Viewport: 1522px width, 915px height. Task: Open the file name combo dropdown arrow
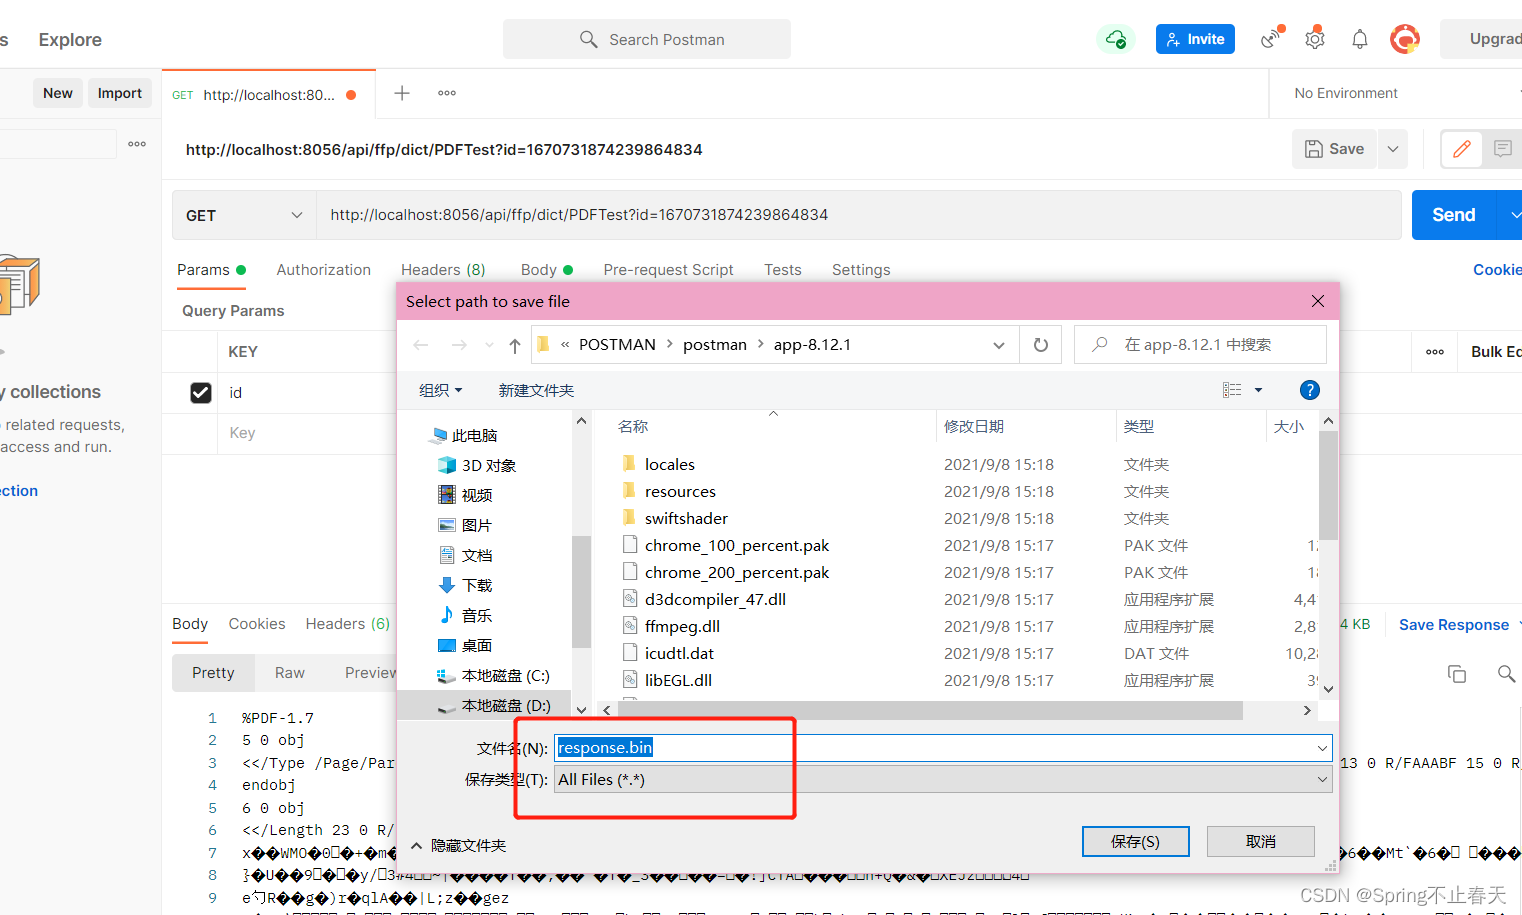(x=1322, y=748)
